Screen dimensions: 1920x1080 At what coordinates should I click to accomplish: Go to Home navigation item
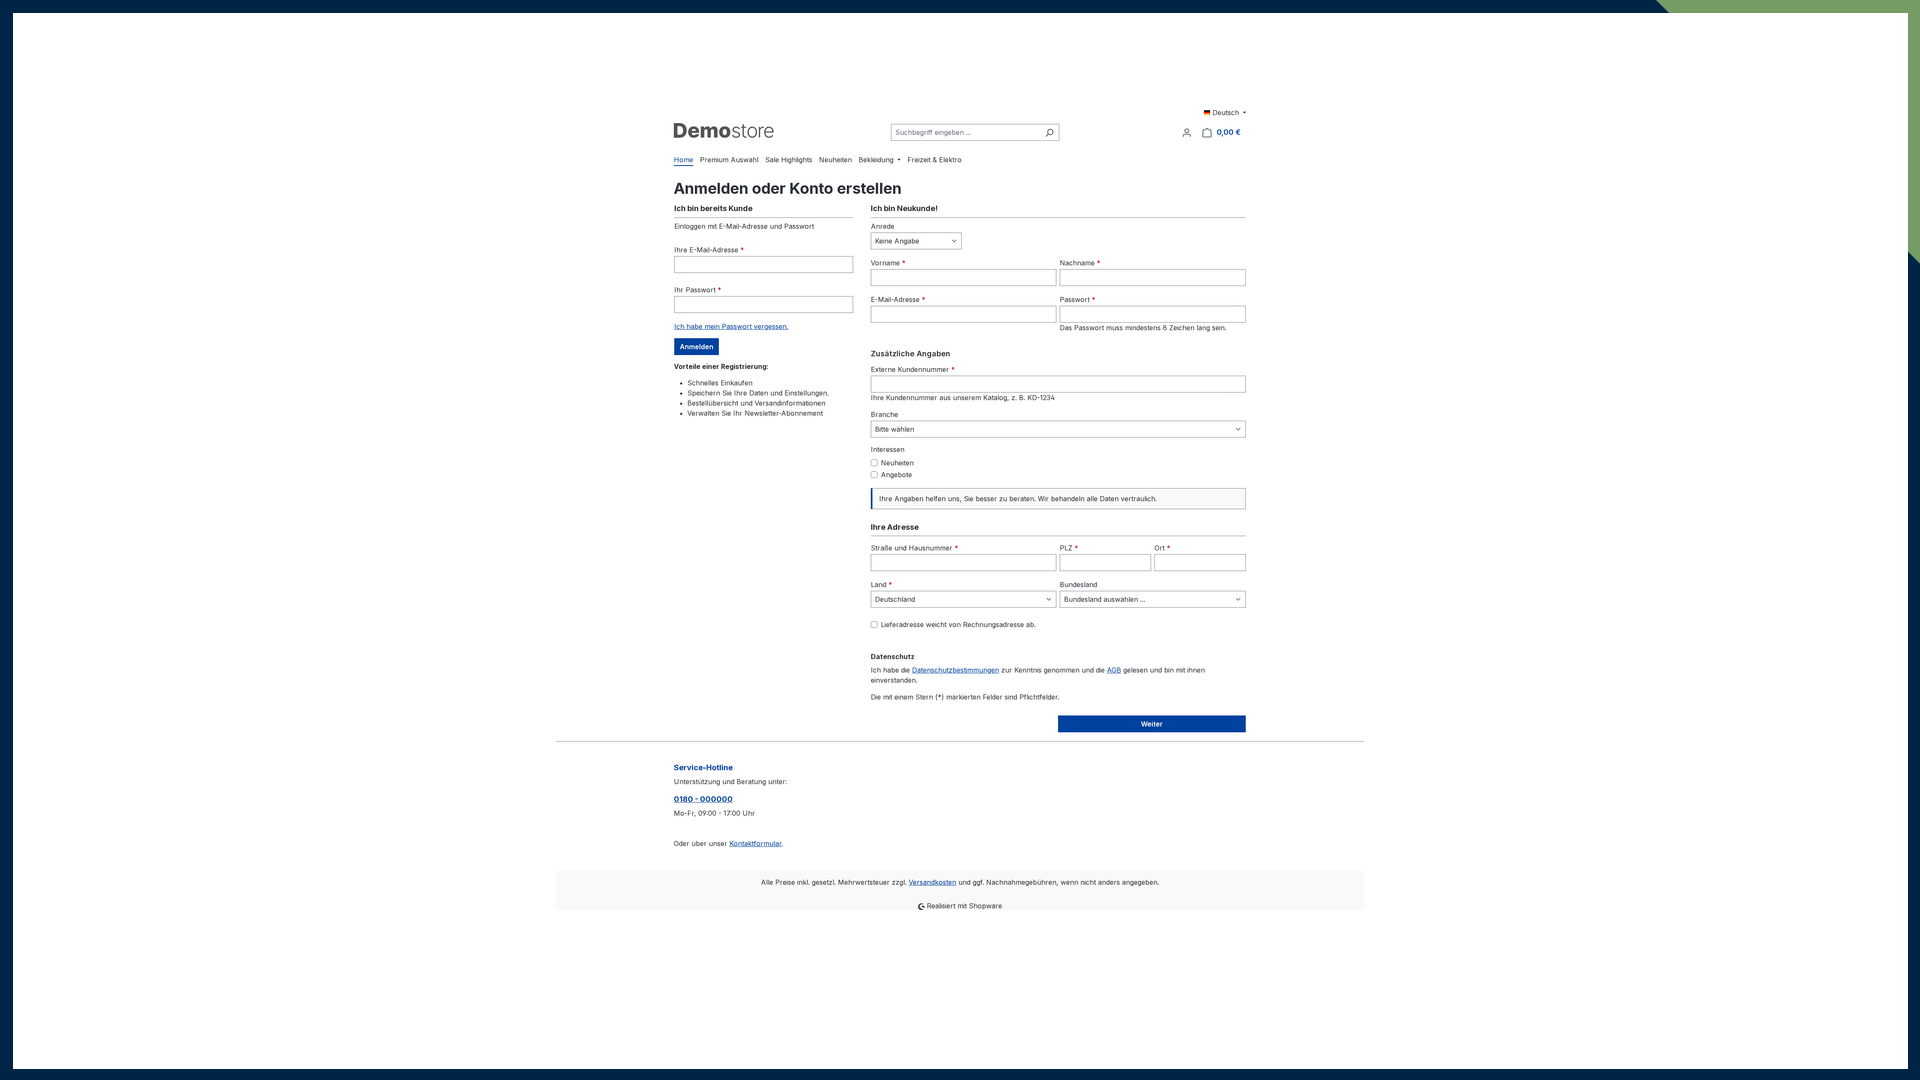pos(683,160)
